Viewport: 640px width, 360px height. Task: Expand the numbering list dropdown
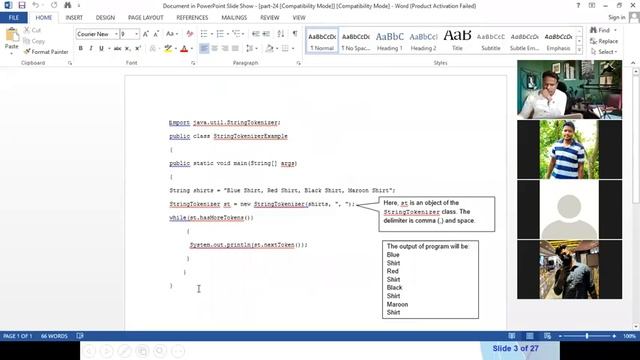click(228, 34)
